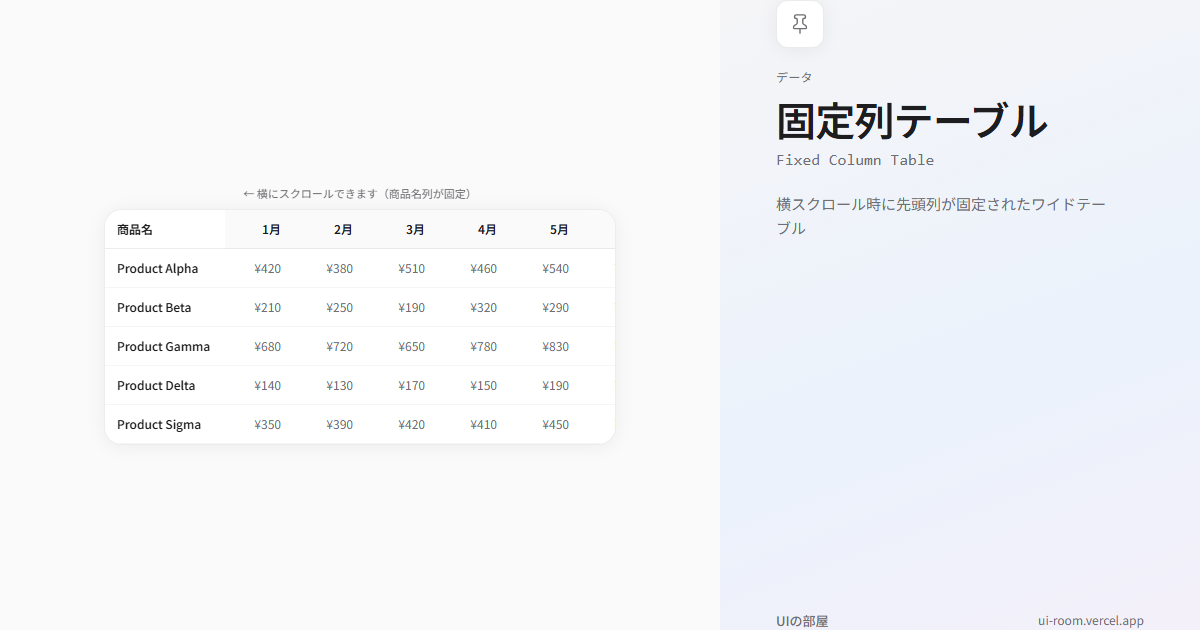This screenshot has width=1200, height=630.
Task: Click the Product Gamma row label
Action: coord(164,346)
